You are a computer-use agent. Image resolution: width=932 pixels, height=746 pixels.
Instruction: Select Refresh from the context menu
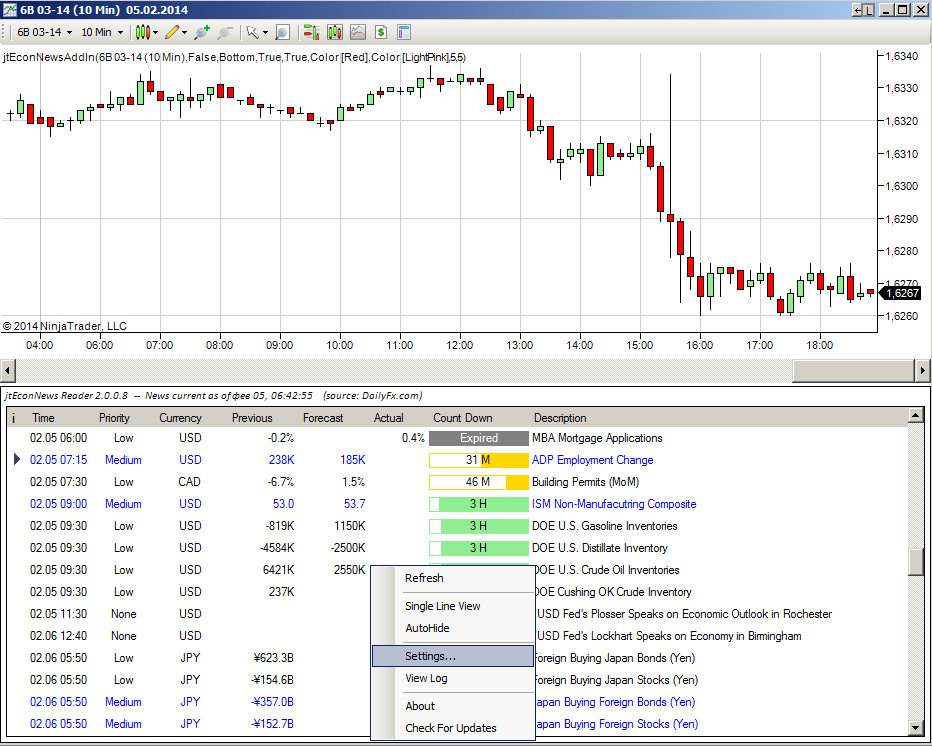[x=424, y=578]
